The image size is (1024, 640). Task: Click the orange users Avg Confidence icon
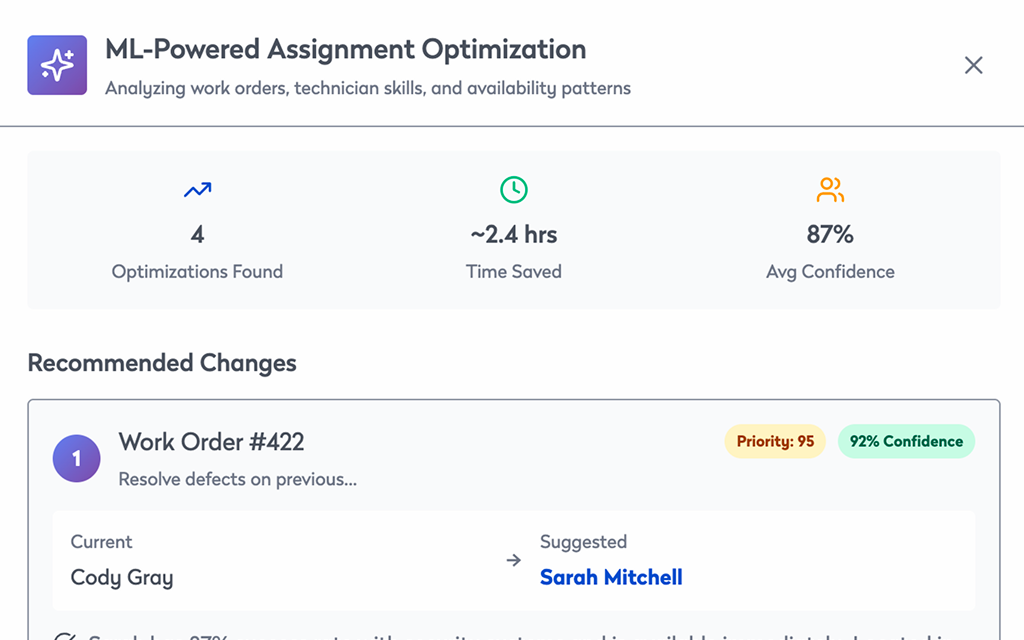tap(830, 190)
